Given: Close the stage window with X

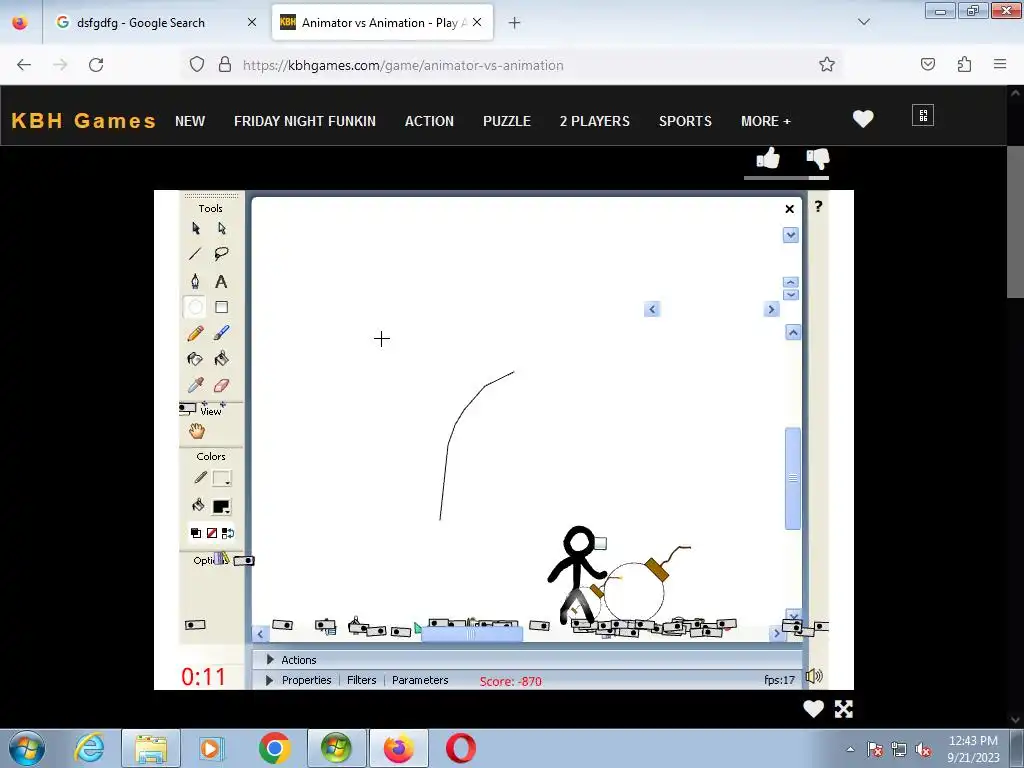Looking at the screenshot, I should click(790, 209).
